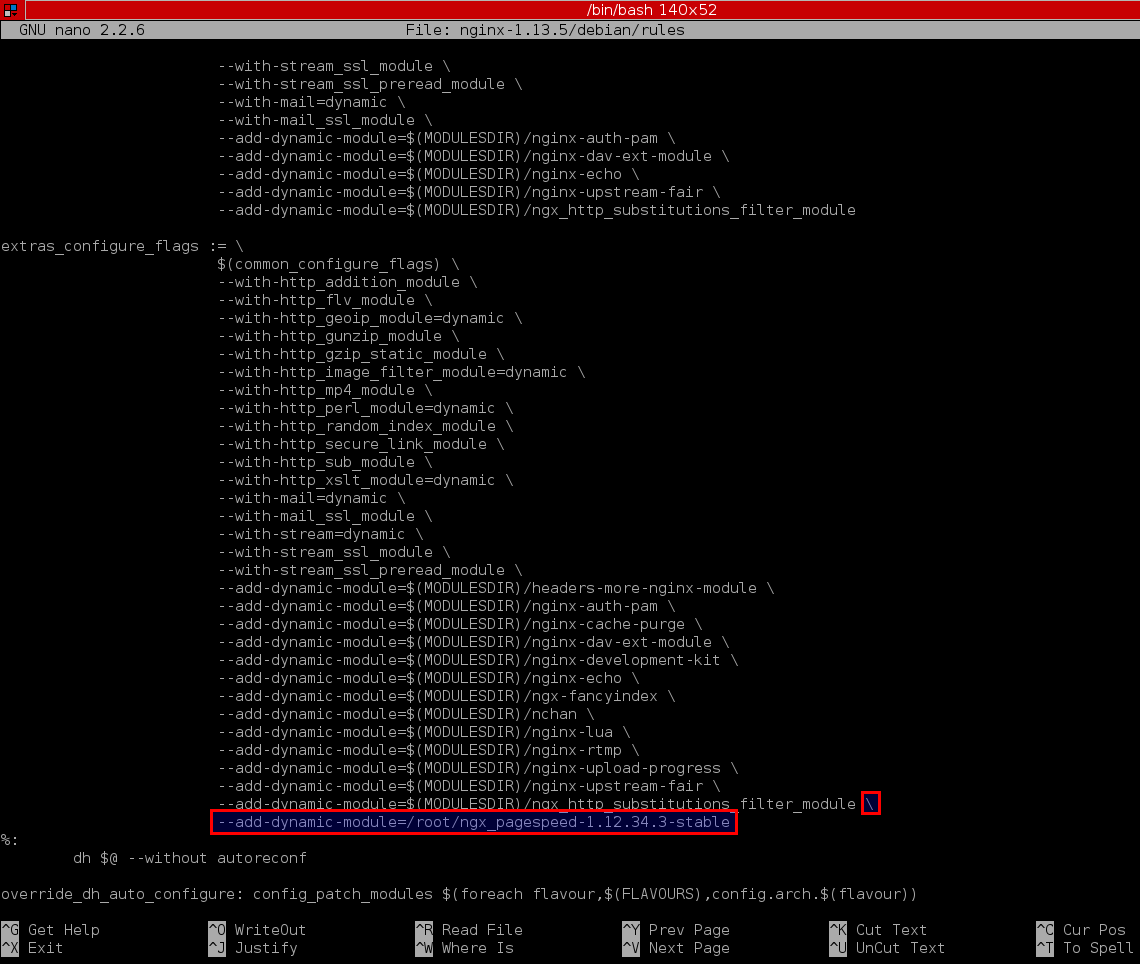Click the ^V Next Page shortcut
This screenshot has height=964, width=1140.
676,948
